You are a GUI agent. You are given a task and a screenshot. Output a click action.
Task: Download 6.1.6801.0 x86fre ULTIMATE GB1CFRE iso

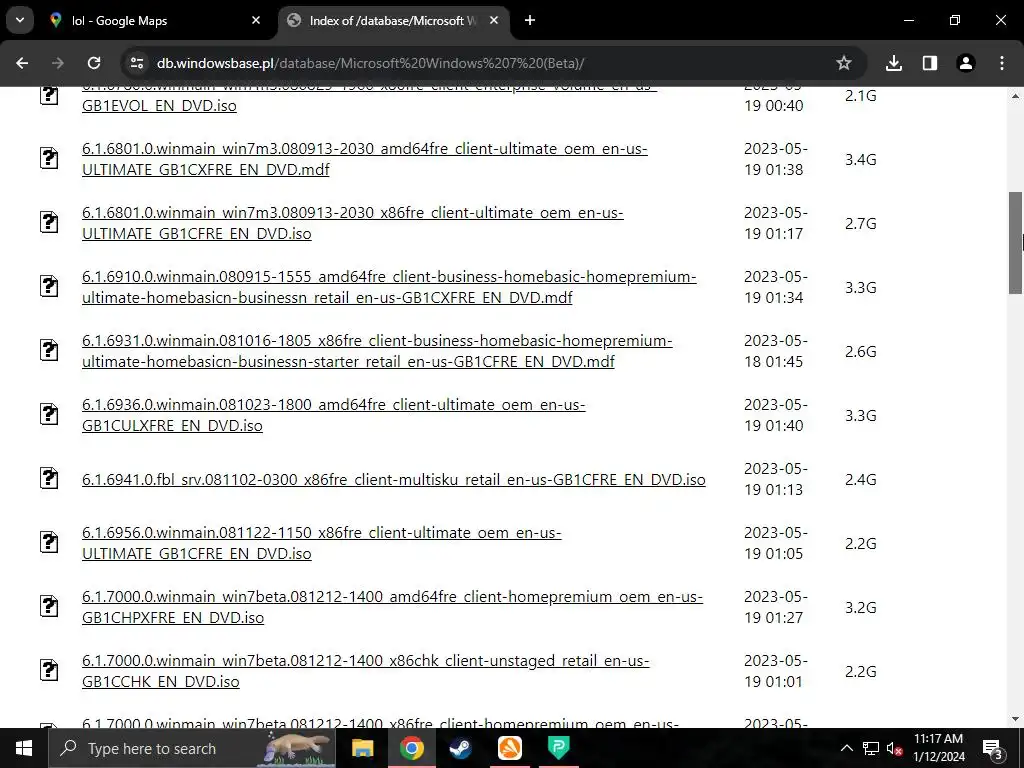353,223
